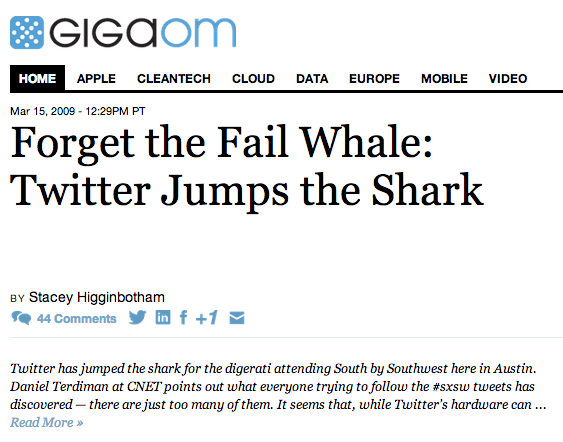Go to the CLEANTECH section

click(174, 78)
